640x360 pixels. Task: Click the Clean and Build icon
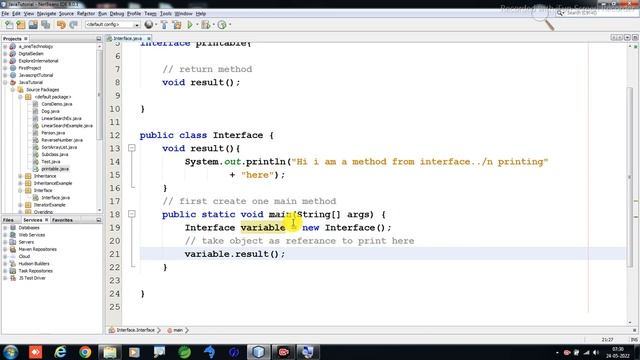tap(177, 25)
